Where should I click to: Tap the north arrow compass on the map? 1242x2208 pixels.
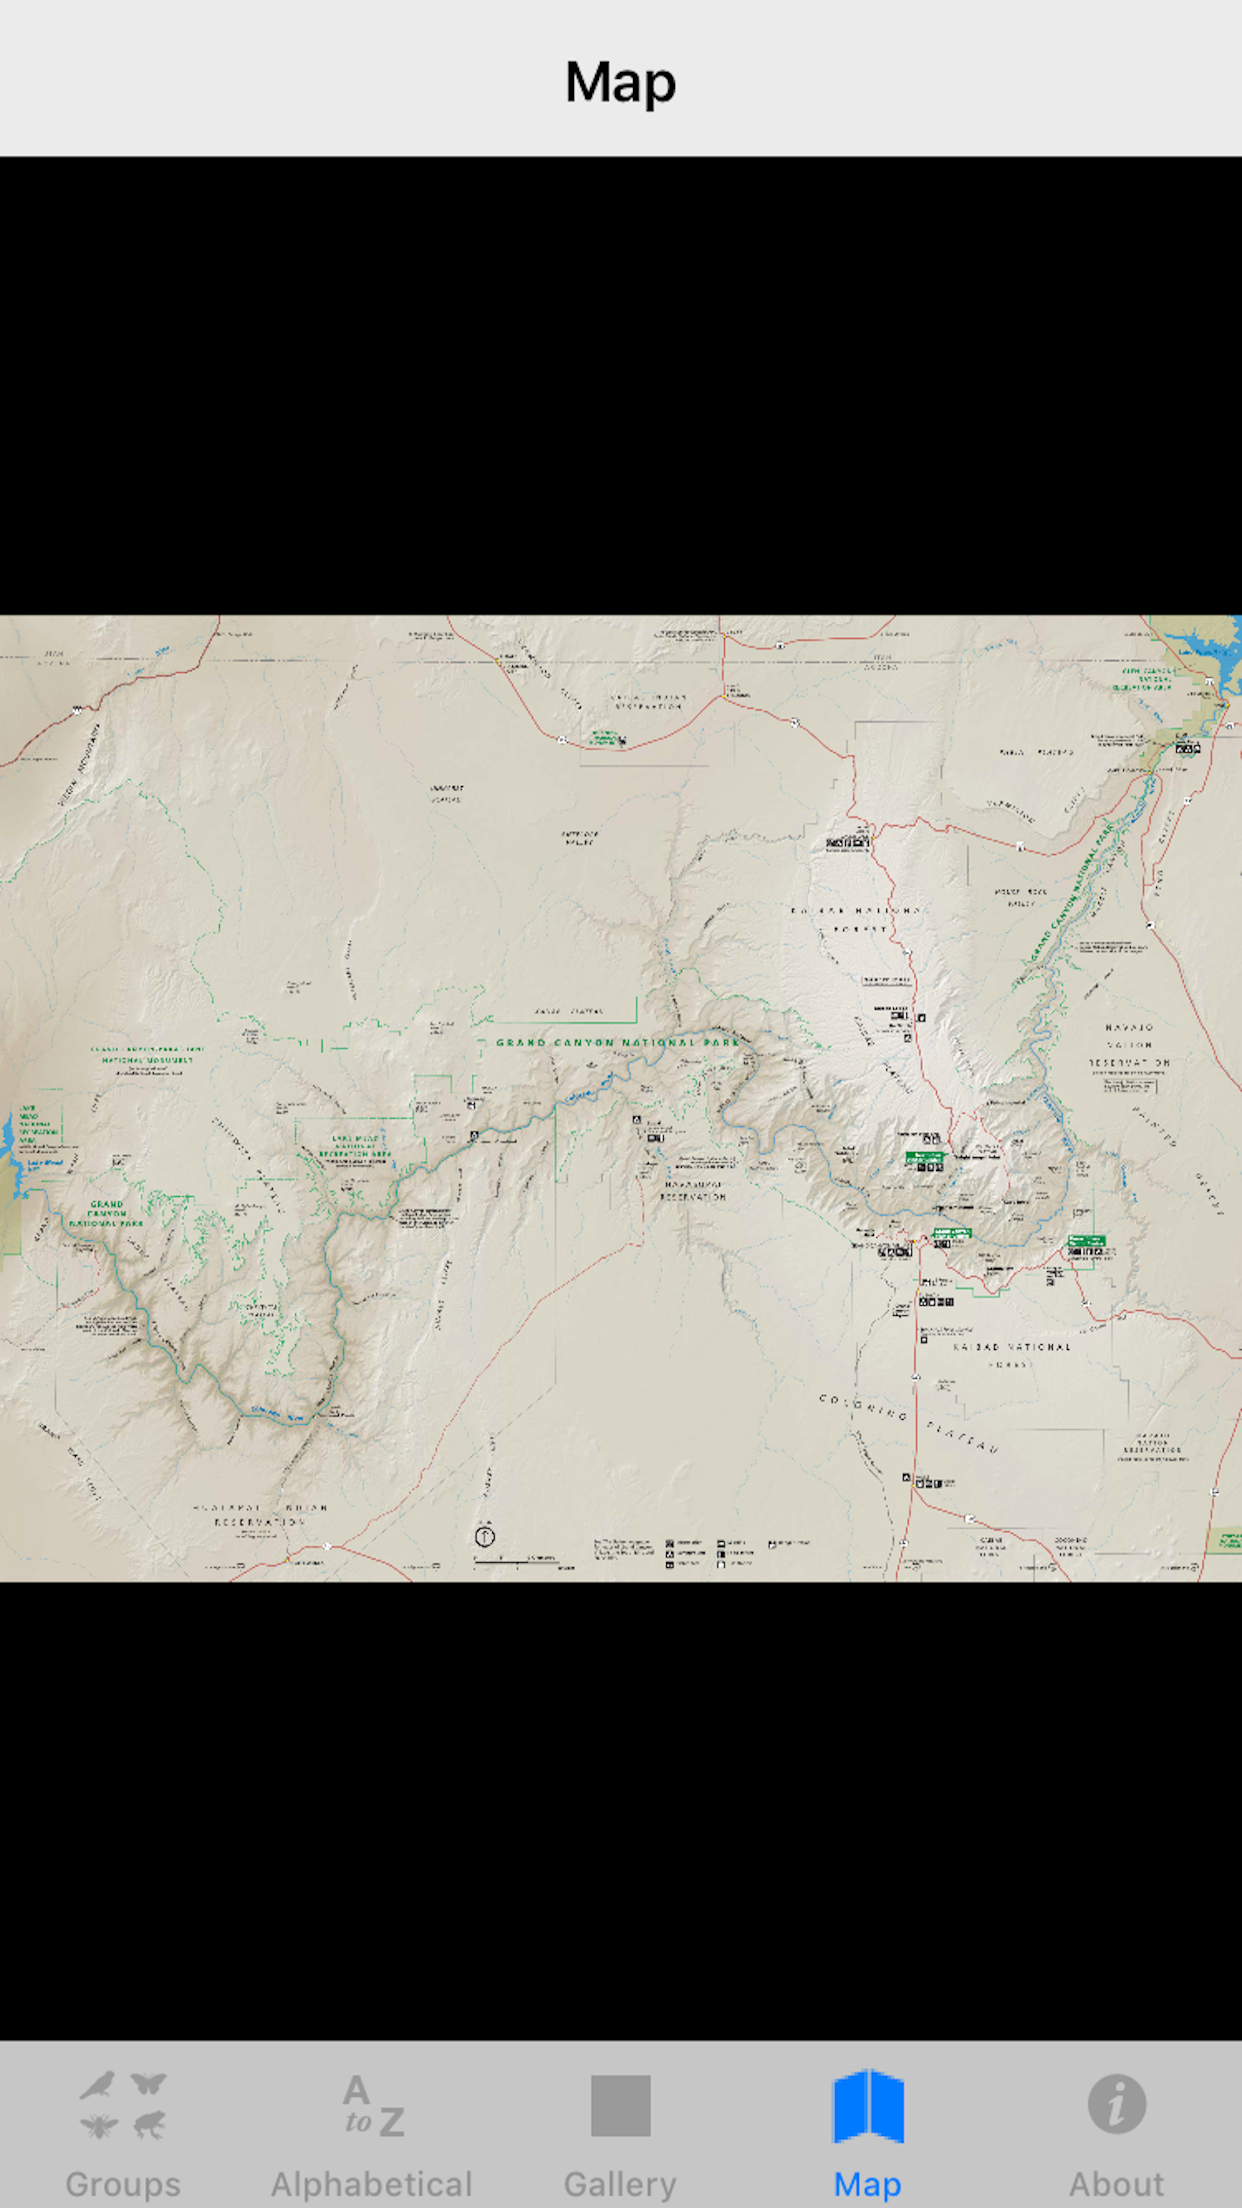[484, 1536]
